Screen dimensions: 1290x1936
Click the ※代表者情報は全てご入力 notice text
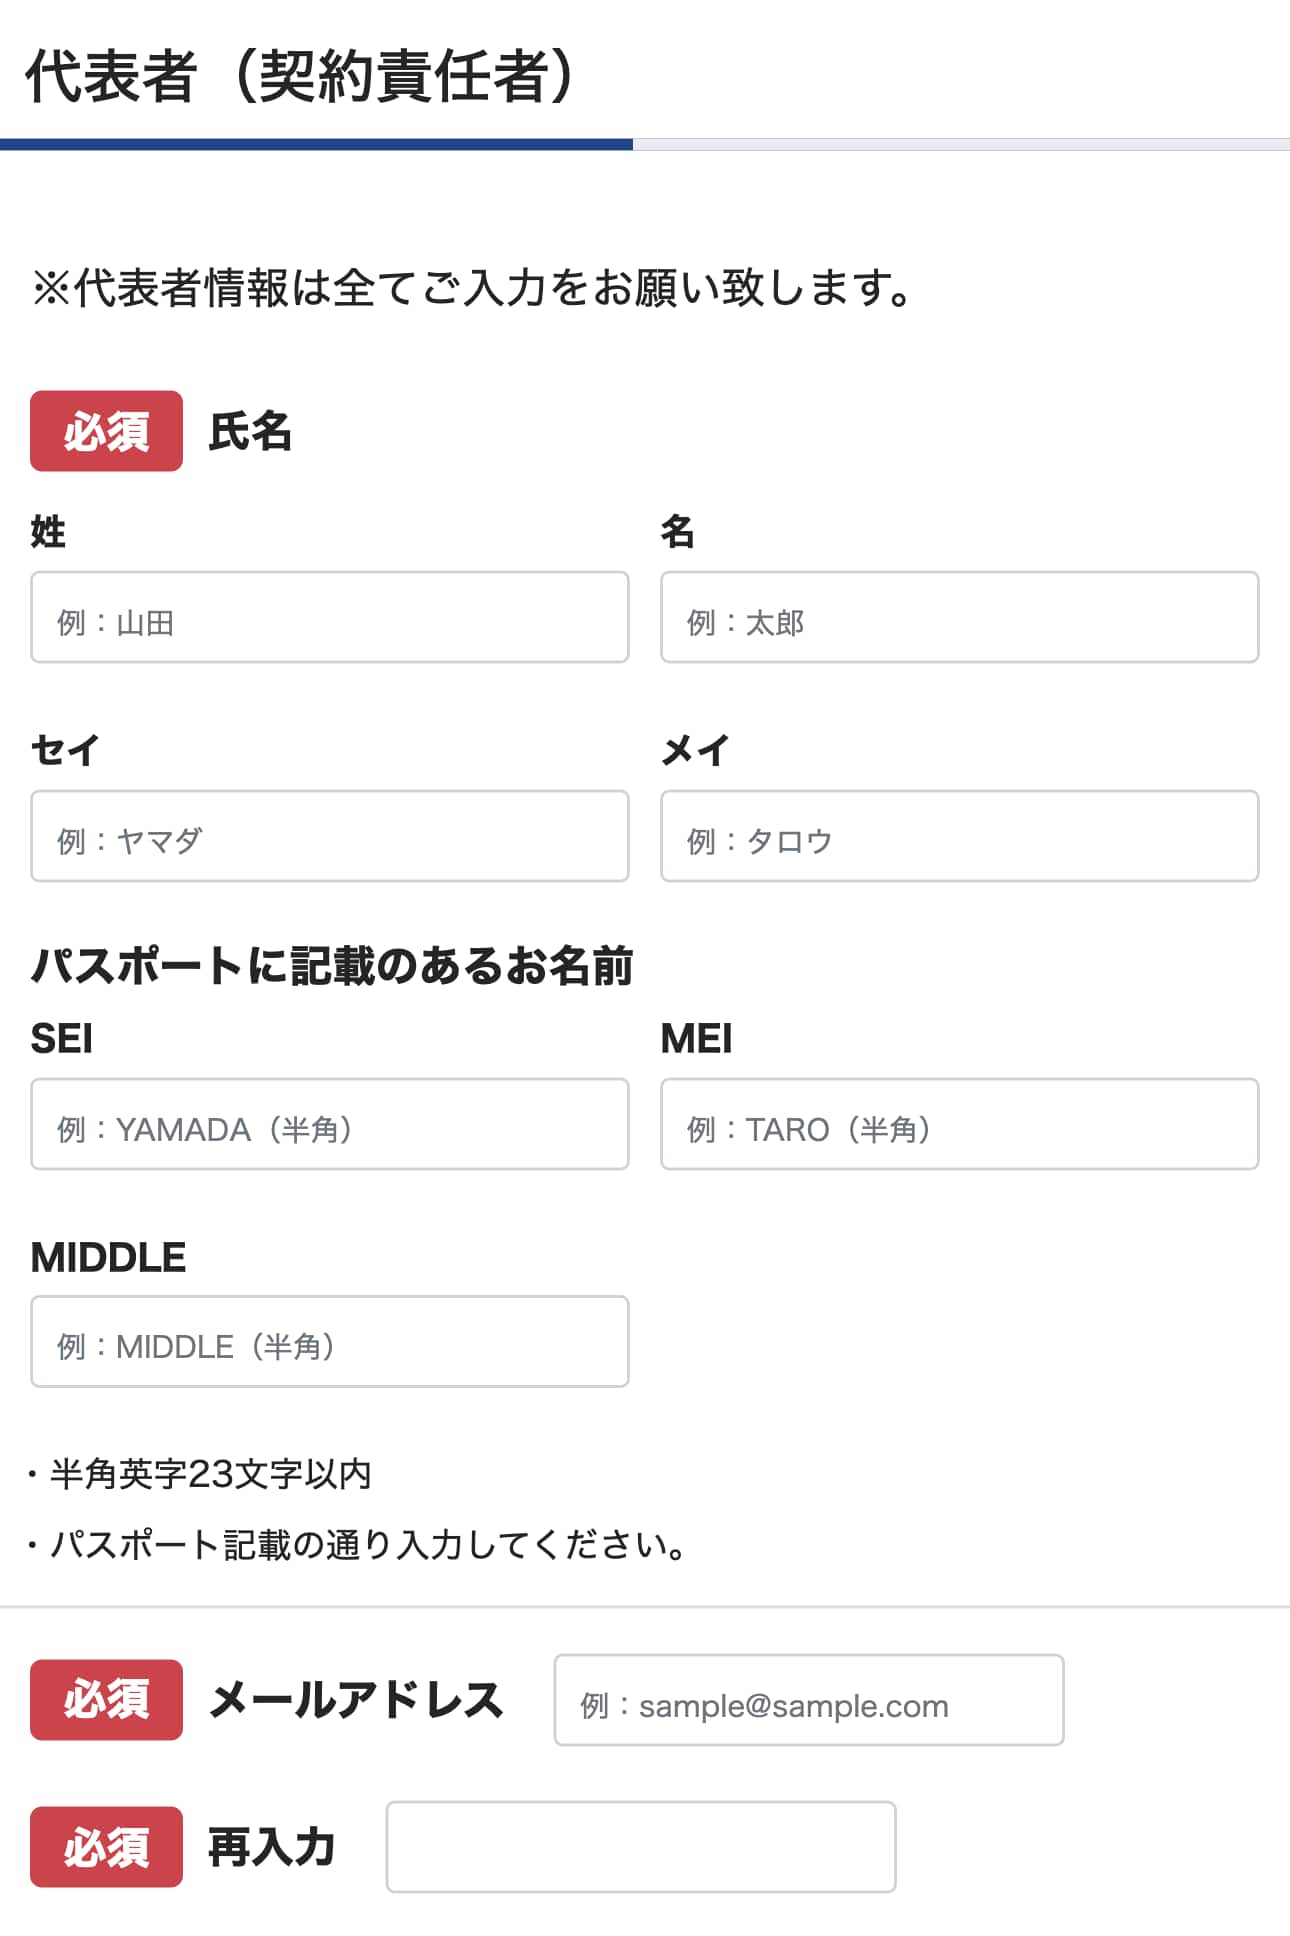[x=472, y=288]
